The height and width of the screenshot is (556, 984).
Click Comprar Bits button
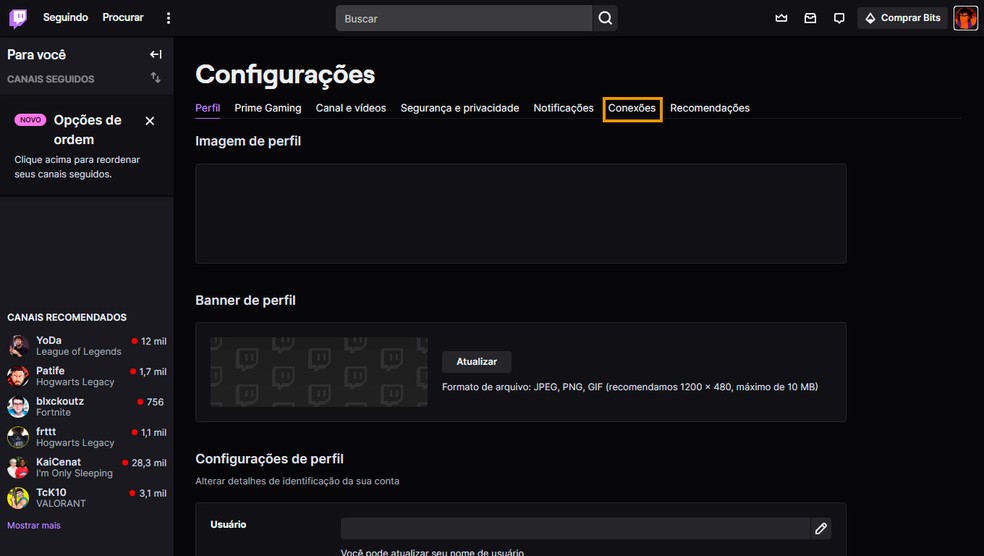[x=902, y=18]
